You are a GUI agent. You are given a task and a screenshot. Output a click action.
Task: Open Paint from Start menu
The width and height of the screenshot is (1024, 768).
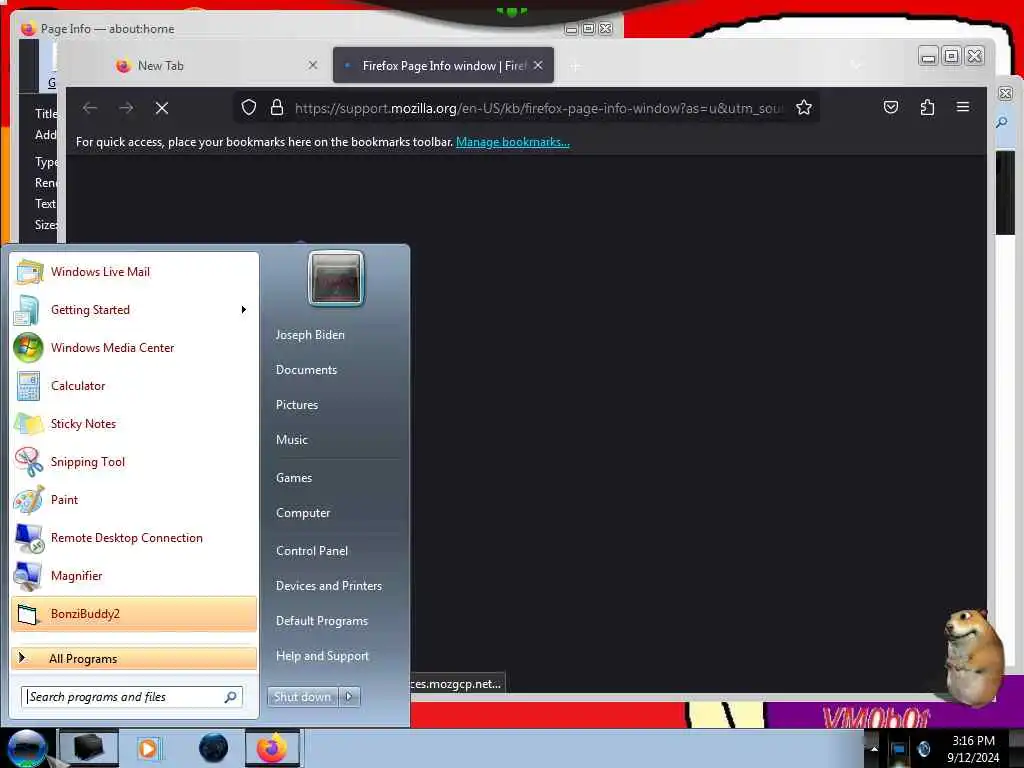tap(134, 500)
